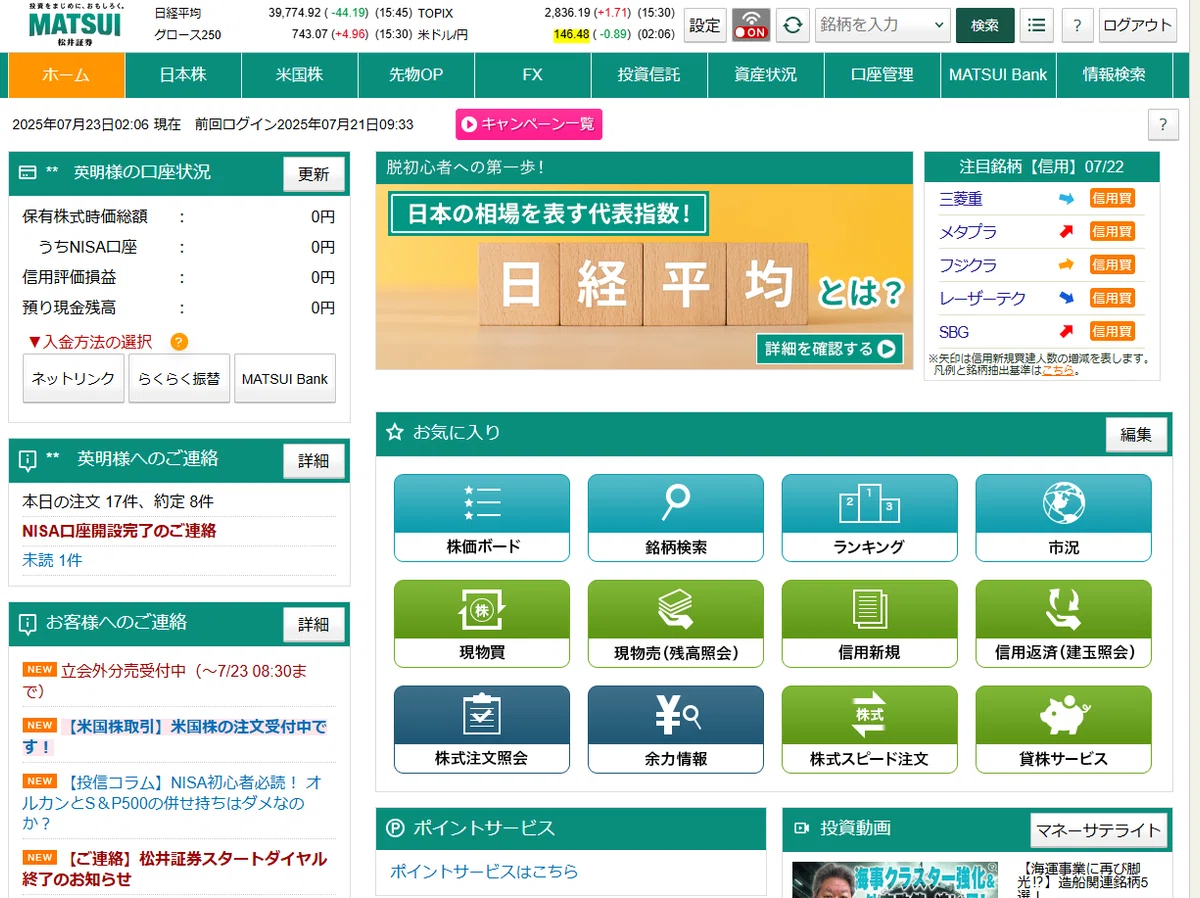Image resolution: width=1200 pixels, height=898 pixels.
Task: Open NISA口座開設完了のご連絡 notice
Action: [x=119, y=531]
